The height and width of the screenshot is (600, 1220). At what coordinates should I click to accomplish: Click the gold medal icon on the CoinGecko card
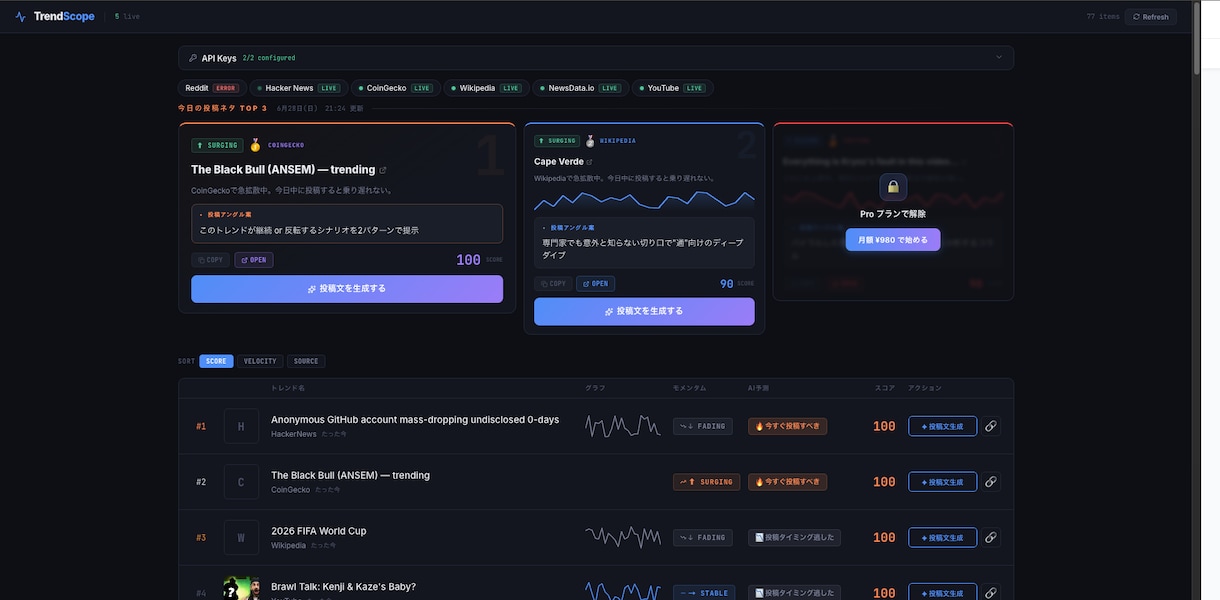255,145
